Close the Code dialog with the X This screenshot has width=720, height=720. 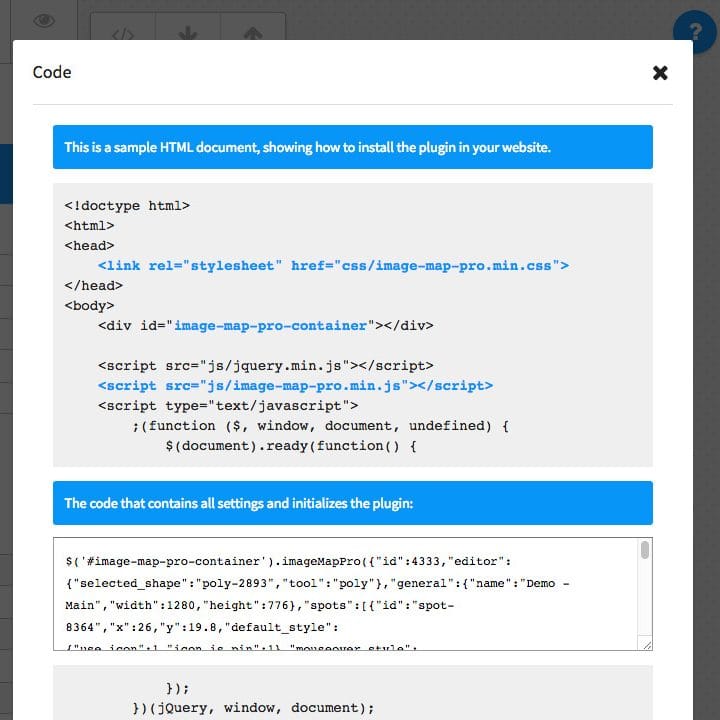point(660,73)
